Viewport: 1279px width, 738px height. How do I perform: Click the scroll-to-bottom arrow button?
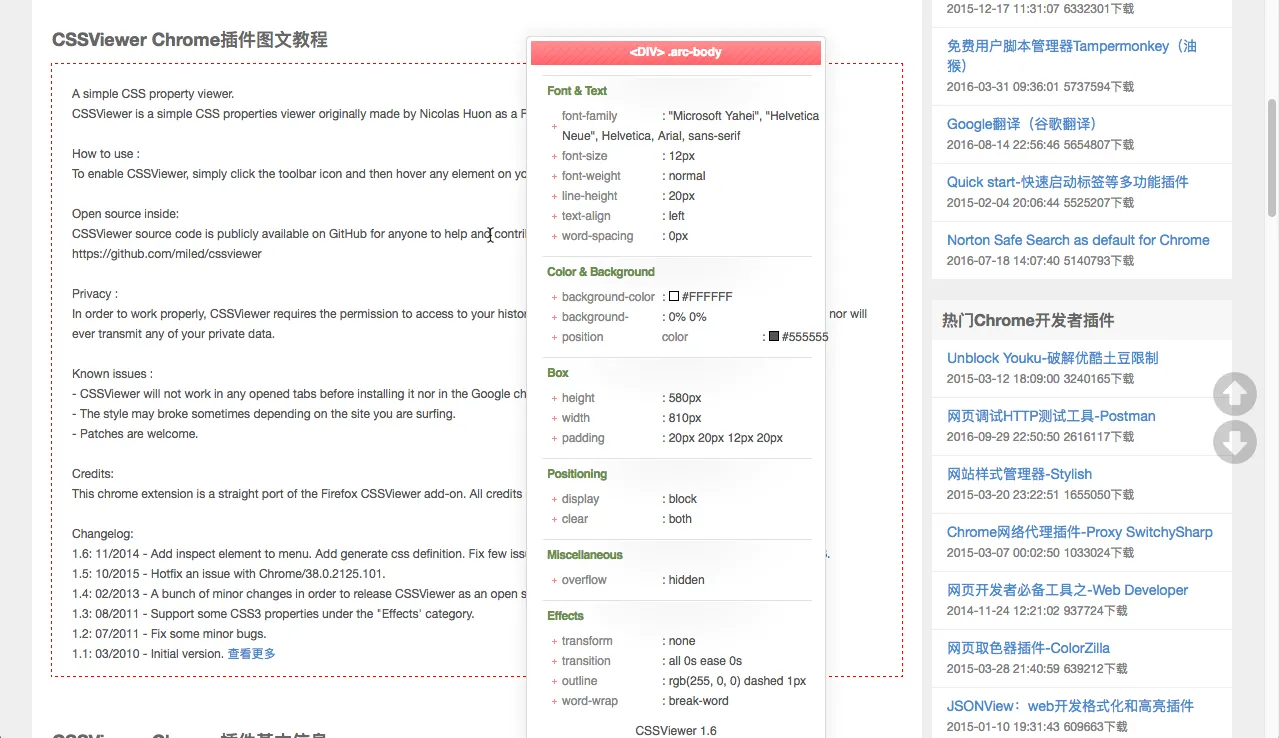coord(1234,443)
